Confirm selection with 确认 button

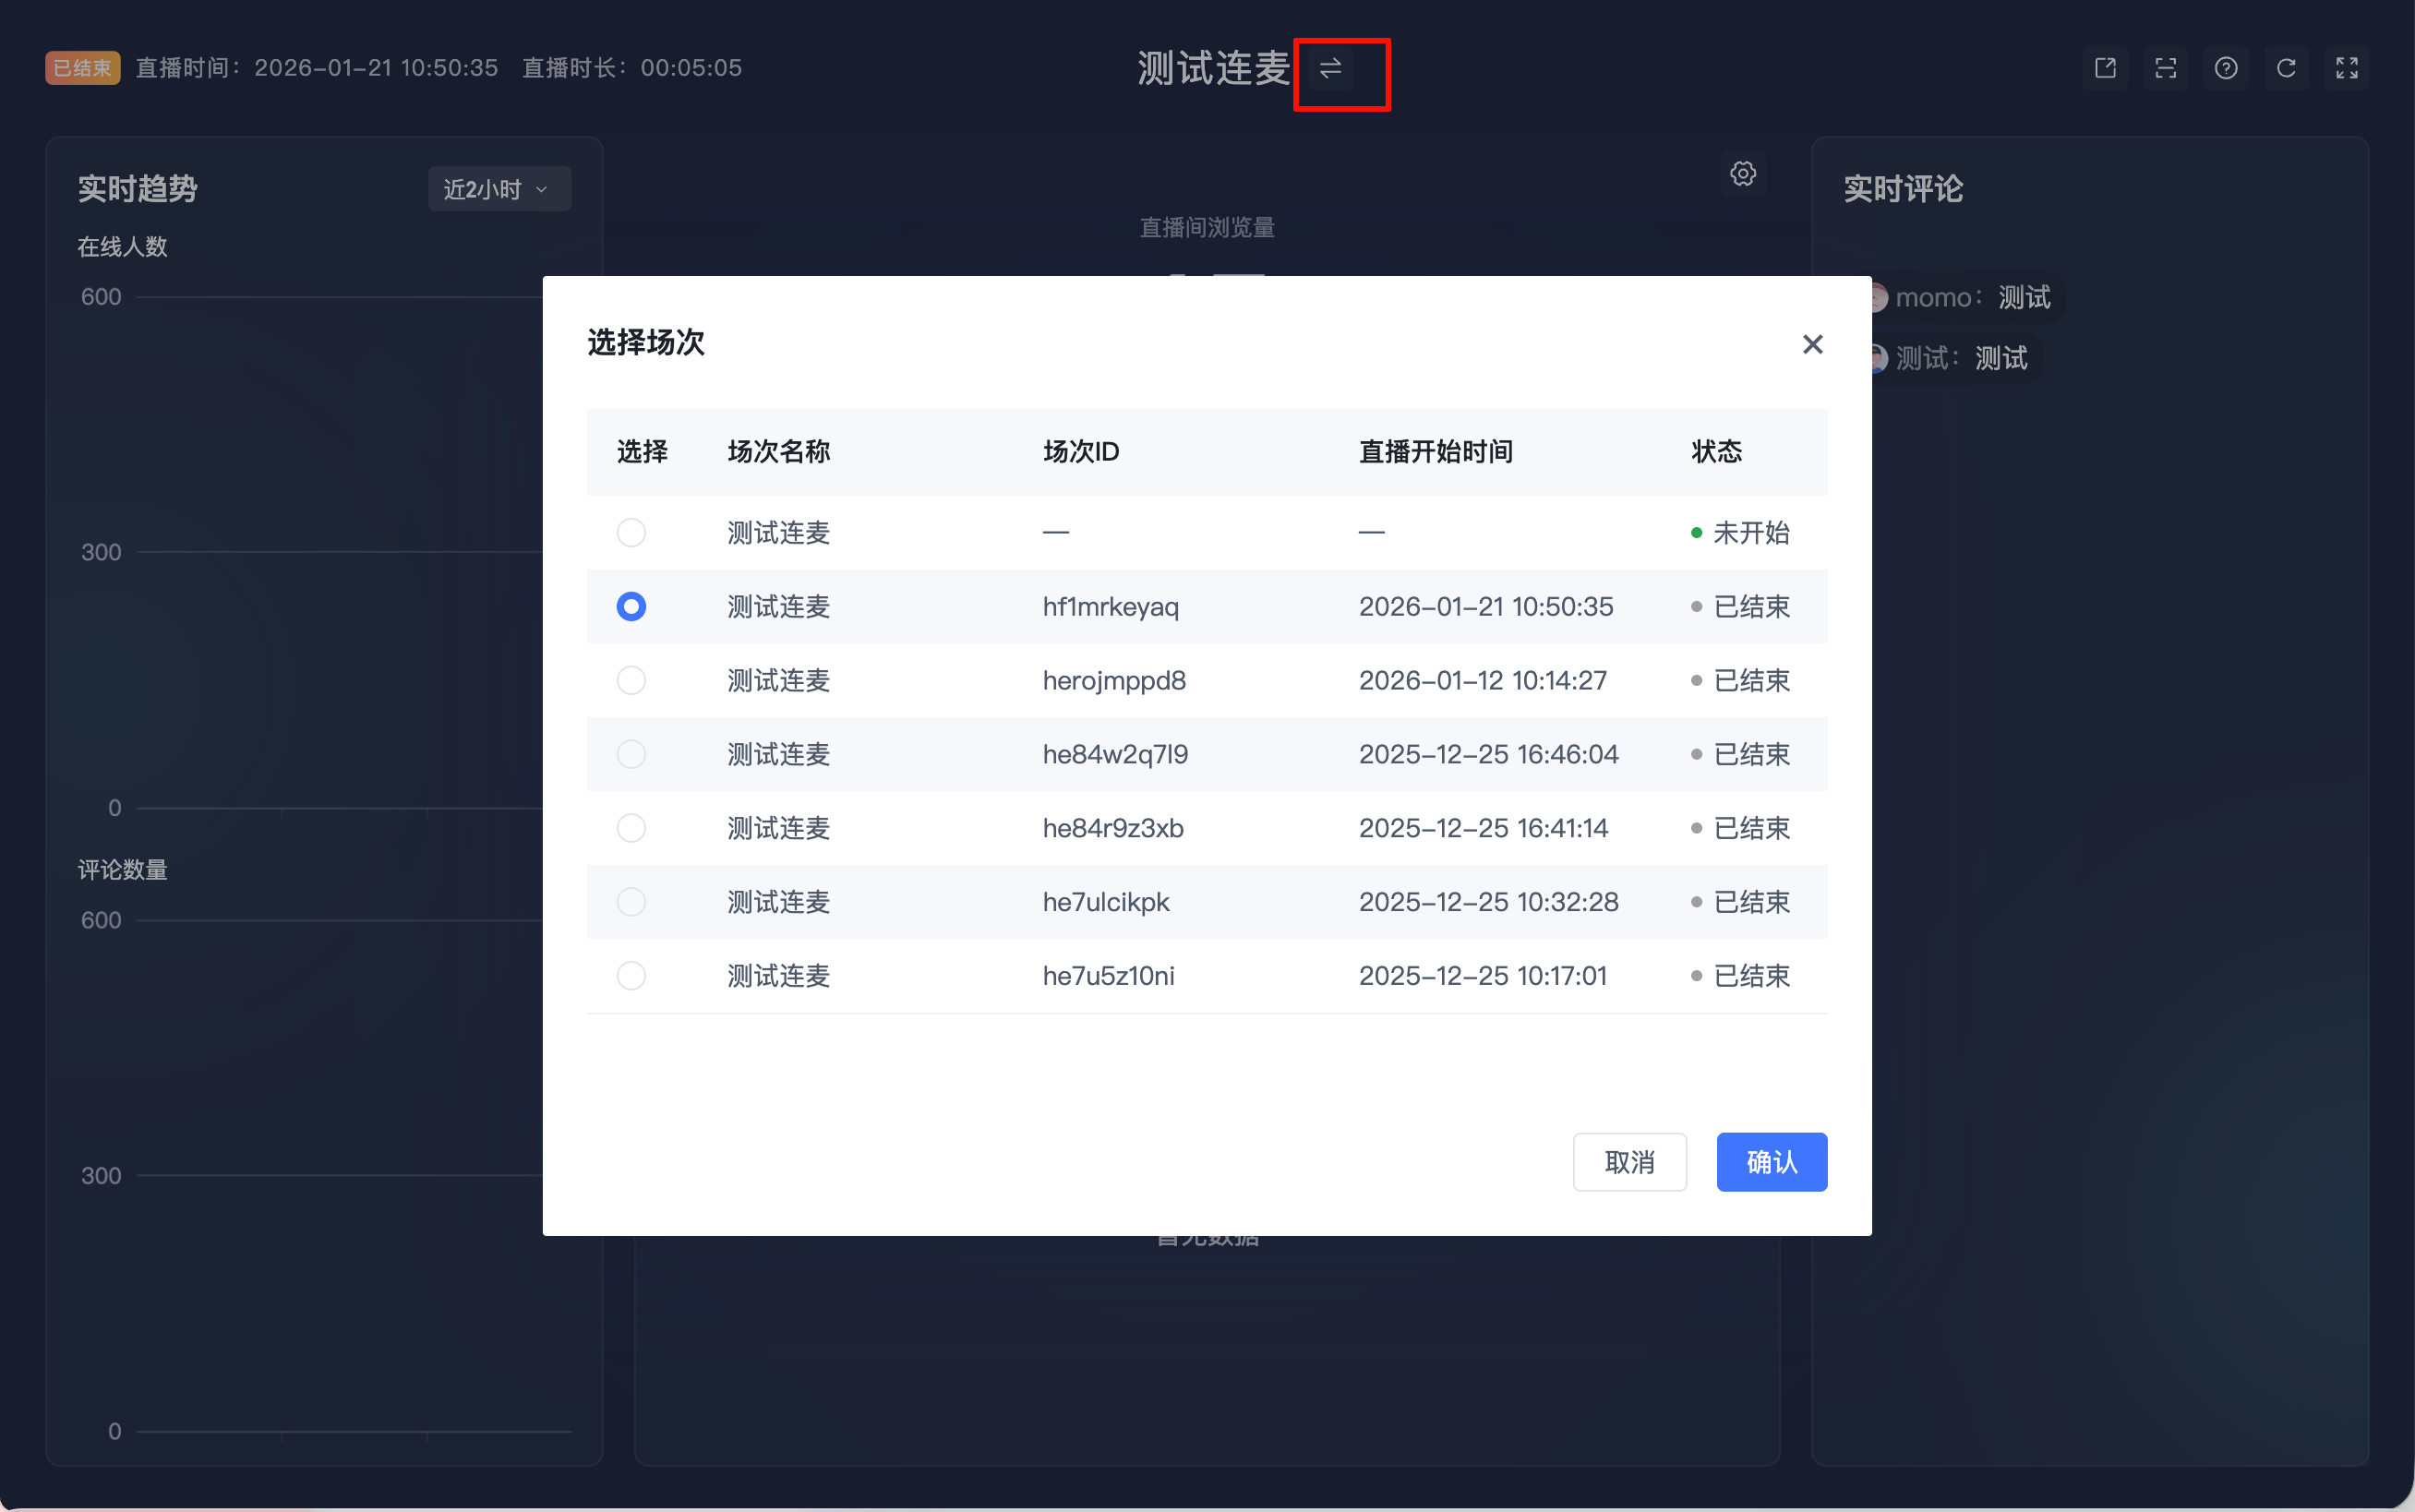coord(1772,1162)
